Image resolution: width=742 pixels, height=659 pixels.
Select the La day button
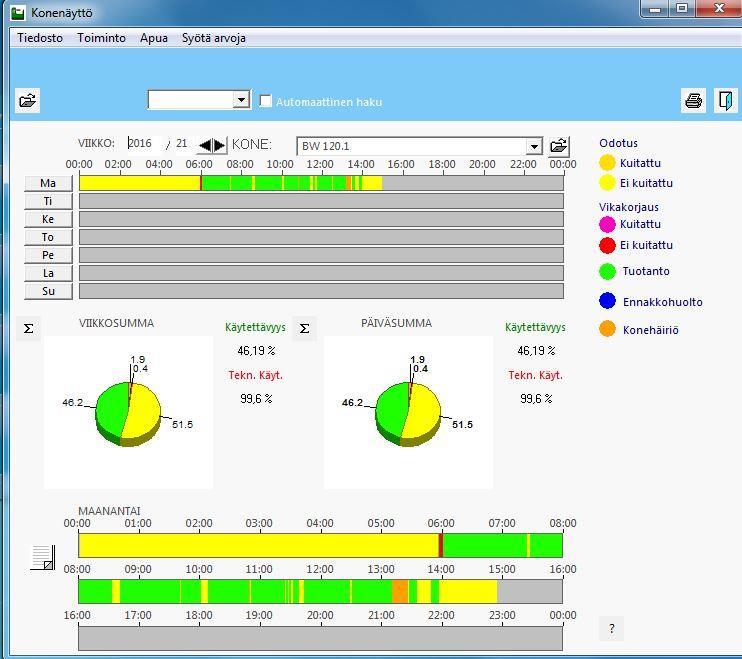48,273
